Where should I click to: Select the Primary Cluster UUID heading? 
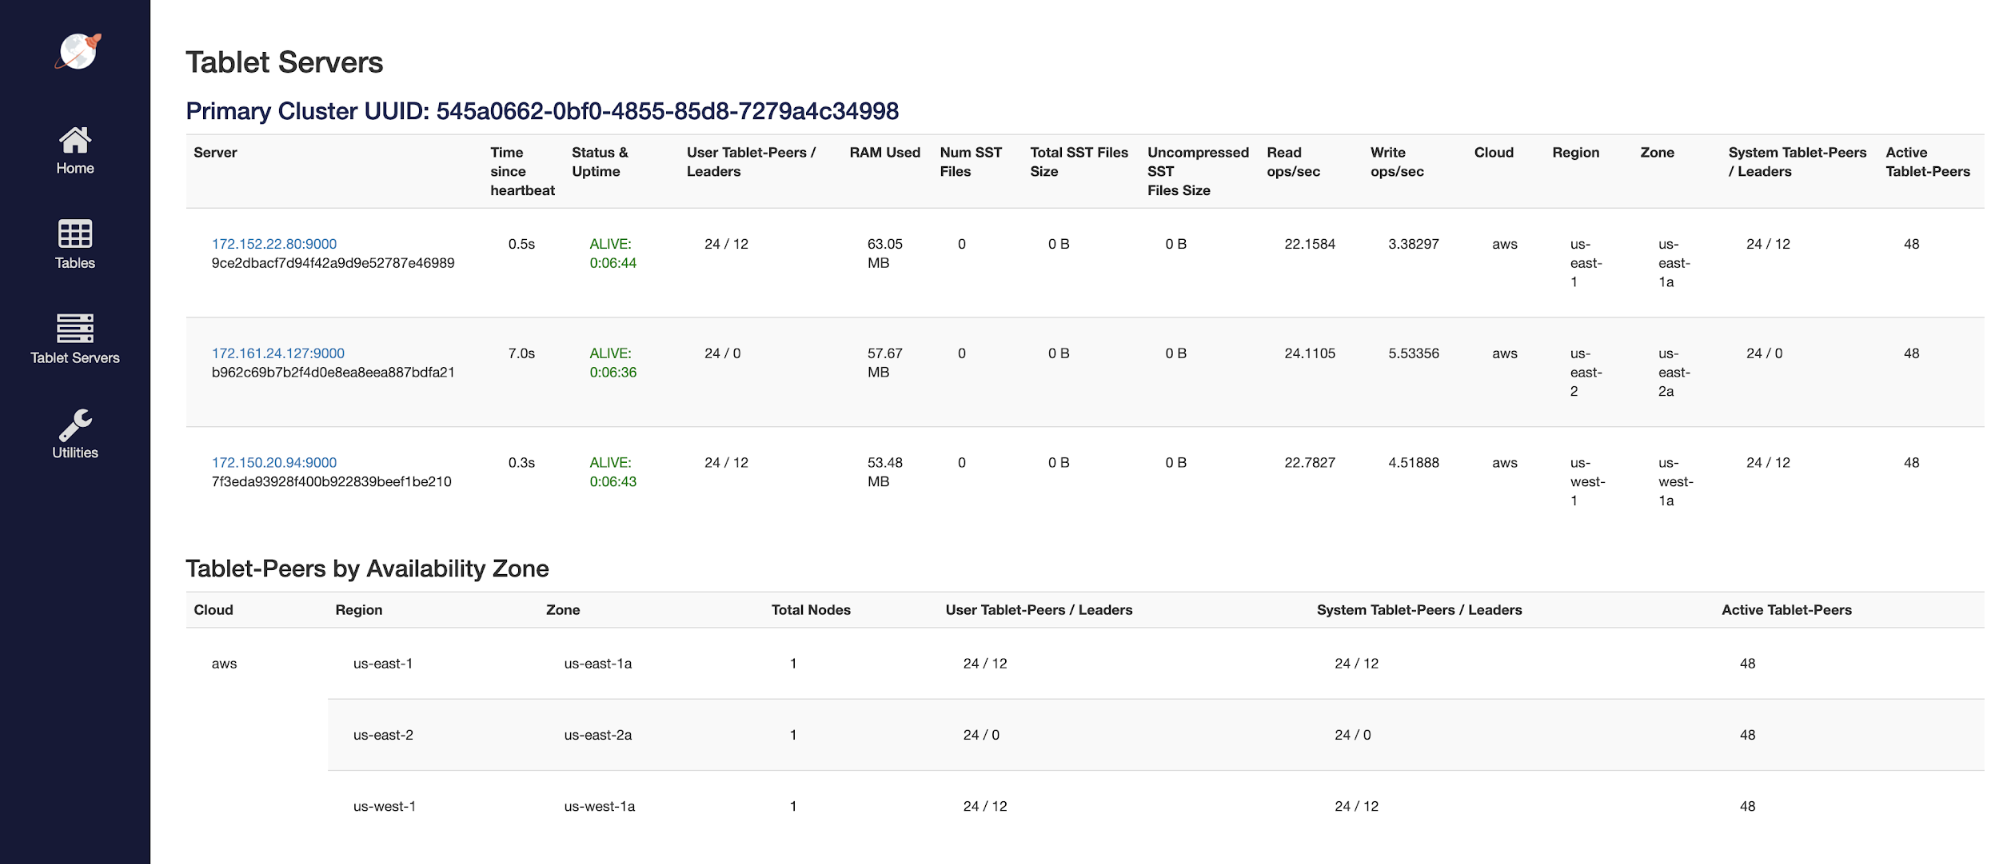(x=542, y=111)
